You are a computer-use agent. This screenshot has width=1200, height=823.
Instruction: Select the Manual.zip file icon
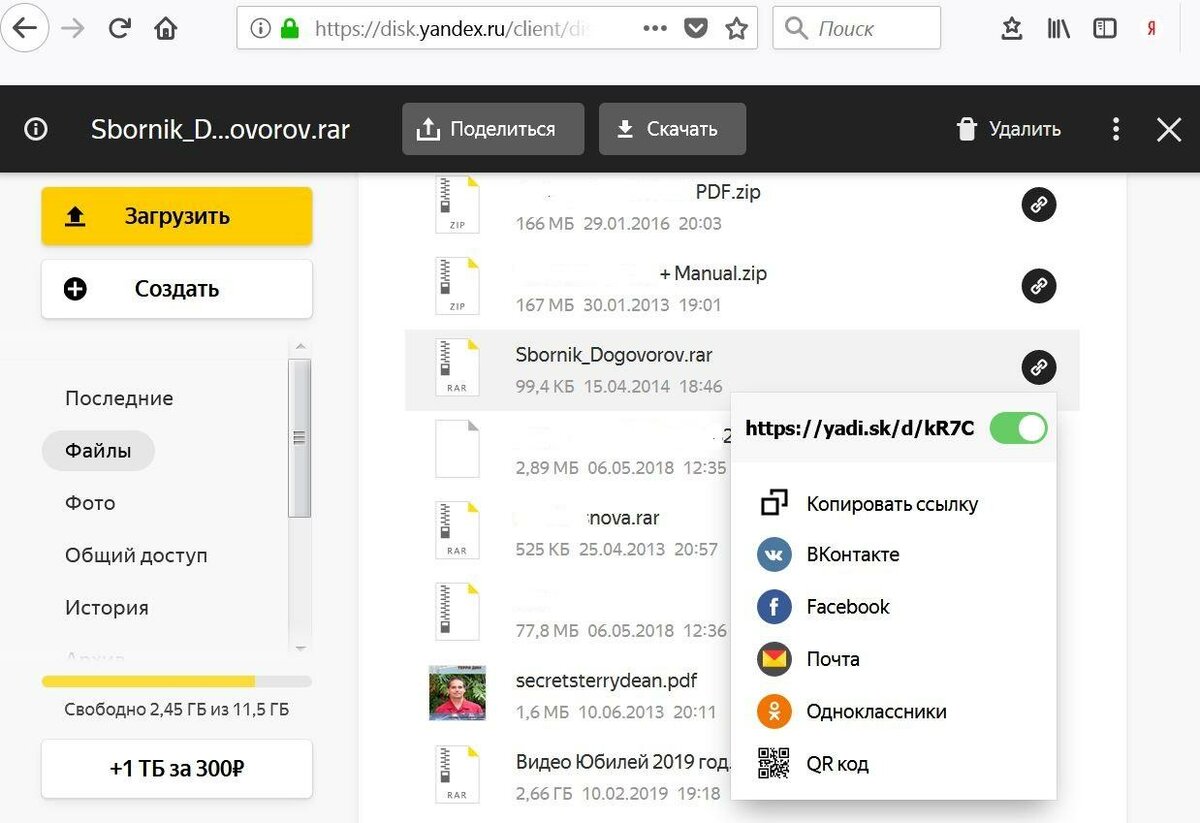coord(457,287)
